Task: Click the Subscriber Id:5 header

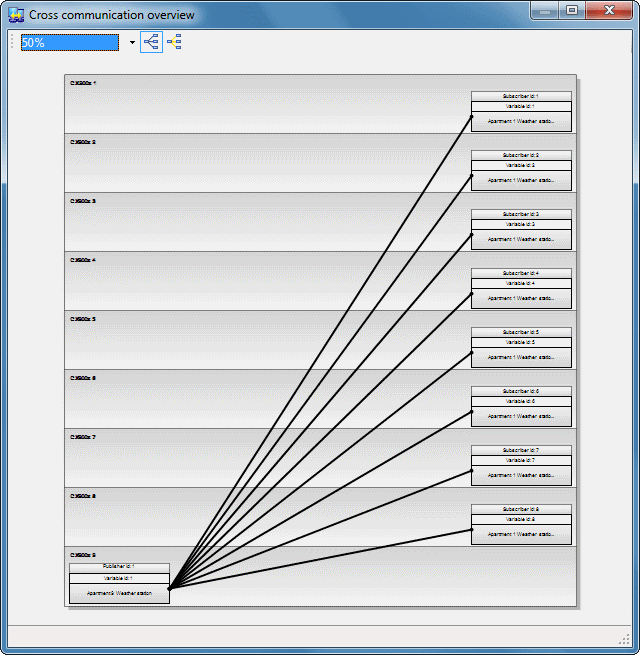Action: [521, 332]
